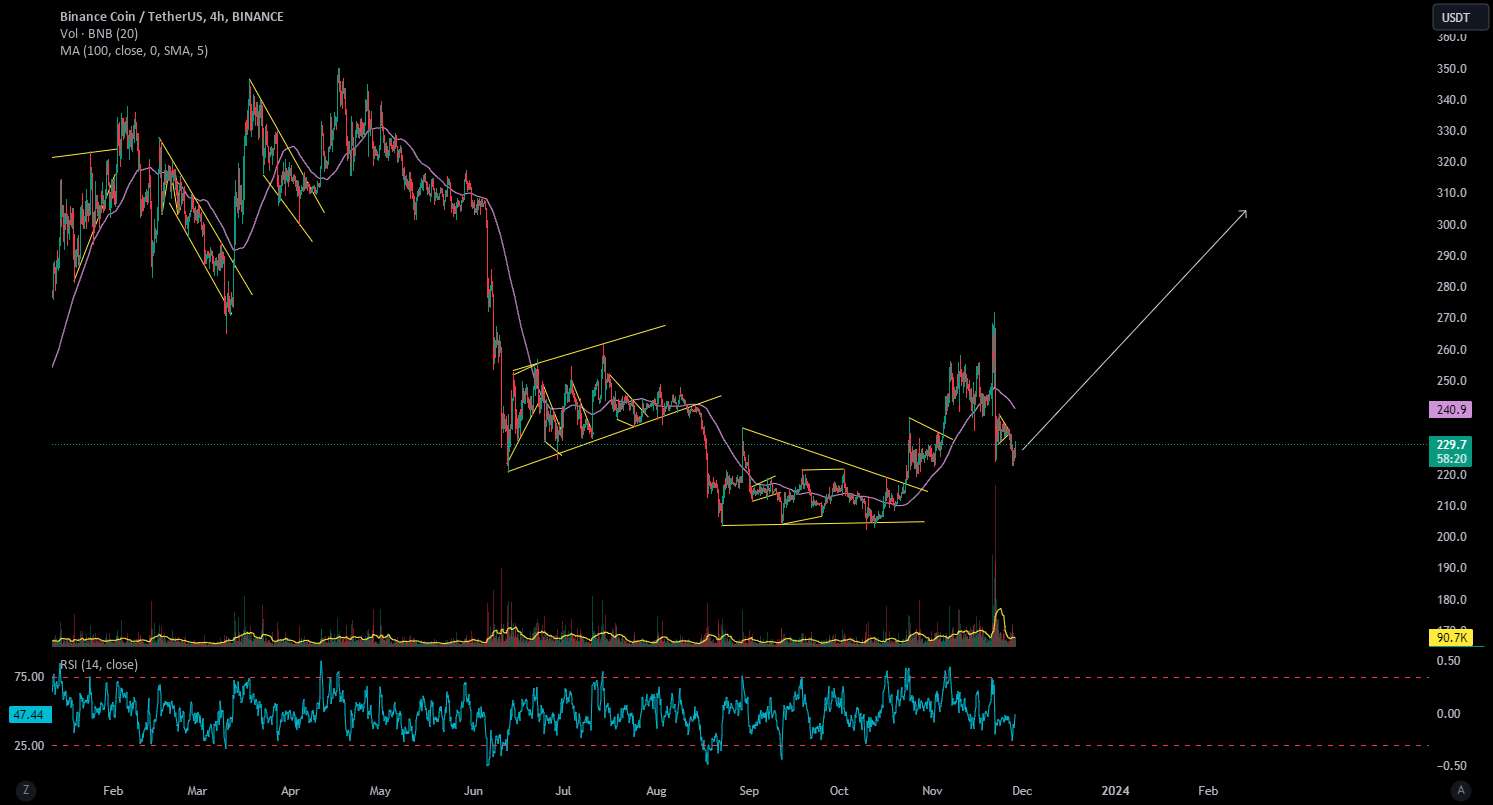Click the Dec label on time axis

point(1020,790)
